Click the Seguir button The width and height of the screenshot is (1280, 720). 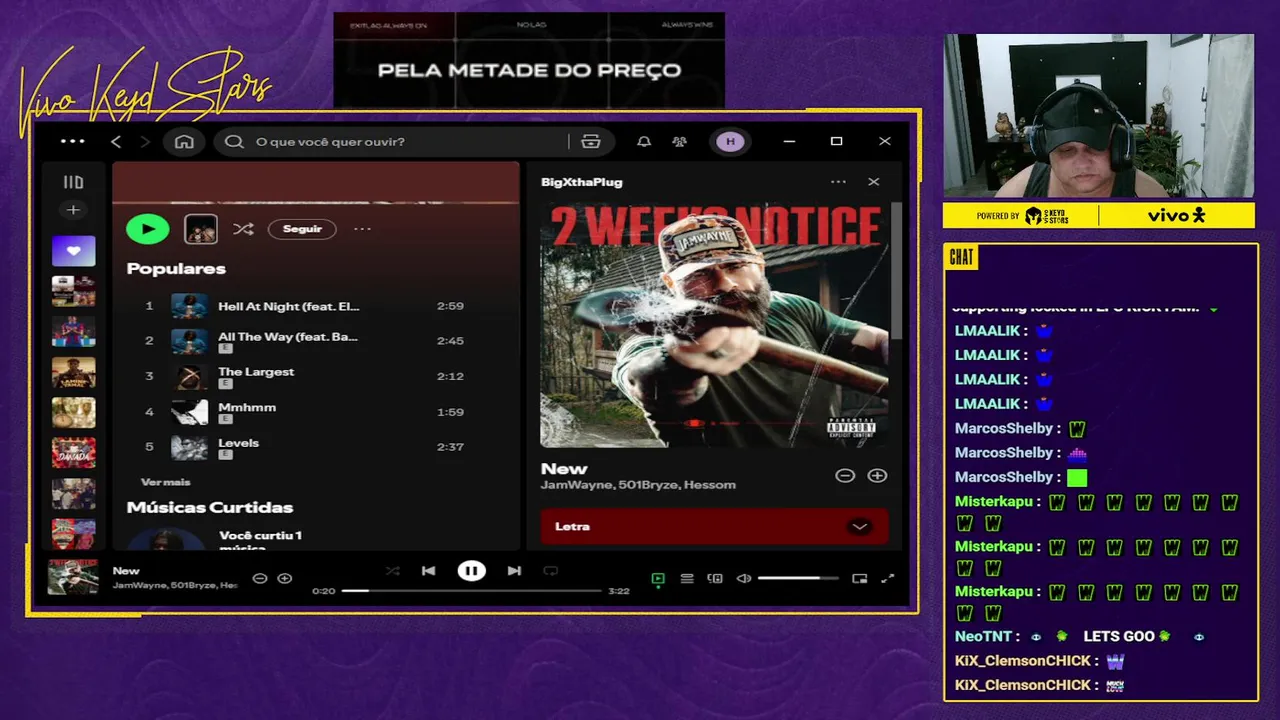302,229
